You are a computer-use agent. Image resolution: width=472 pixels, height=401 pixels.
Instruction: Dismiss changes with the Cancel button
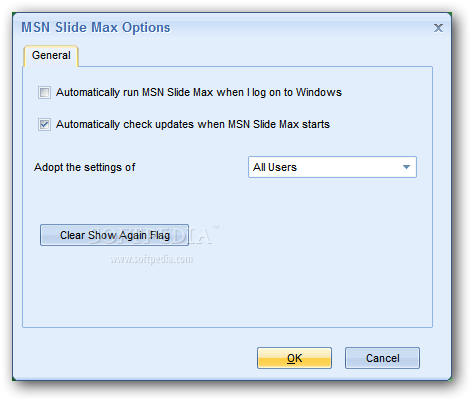pyautogui.click(x=382, y=358)
